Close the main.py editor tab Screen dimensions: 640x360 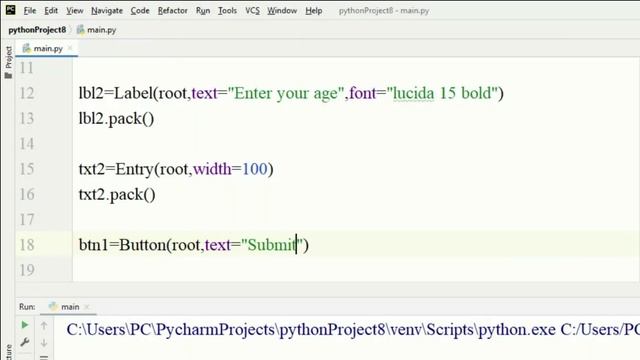70,48
